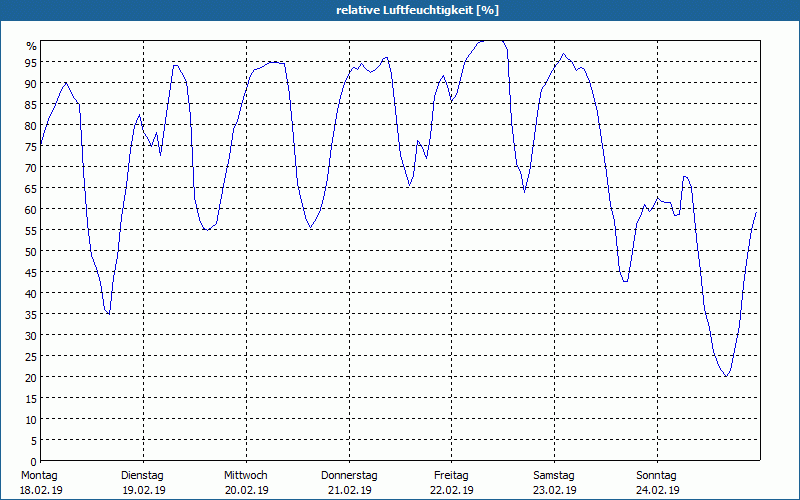The height and width of the screenshot is (500, 800).
Task: Click the Friday humidity peak at 100%
Action: click(x=491, y=41)
